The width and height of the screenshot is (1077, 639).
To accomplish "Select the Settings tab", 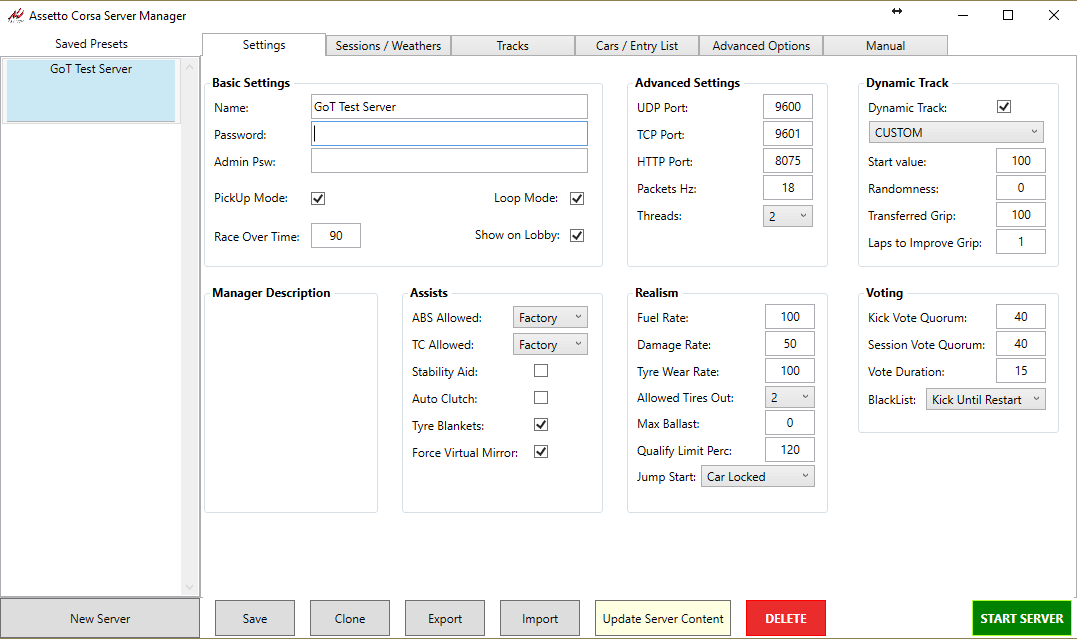I will coord(264,45).
